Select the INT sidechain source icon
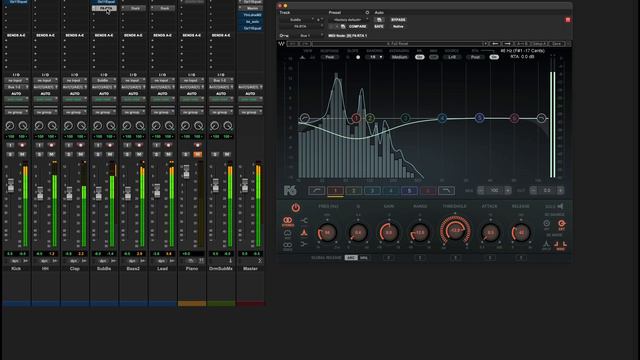 pos(547,224)
